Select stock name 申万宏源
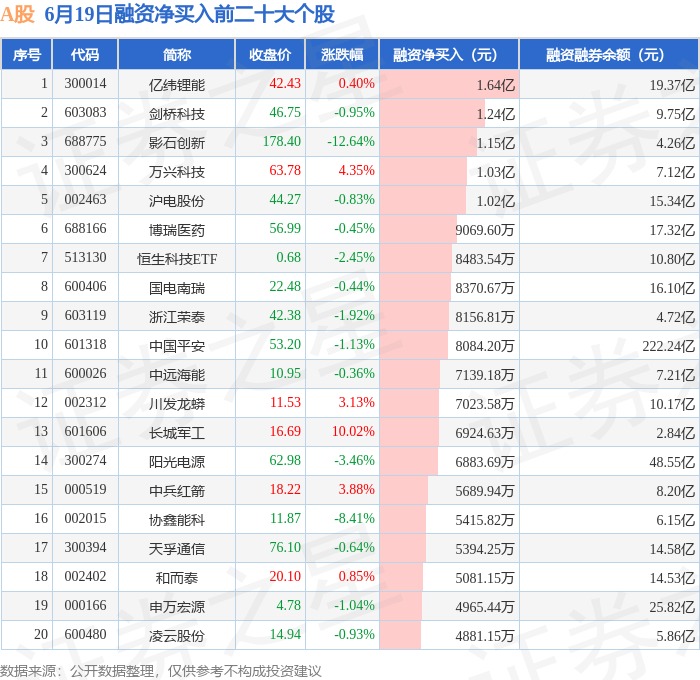This screenshot has height=680, width=700. (x=177, y=607)
